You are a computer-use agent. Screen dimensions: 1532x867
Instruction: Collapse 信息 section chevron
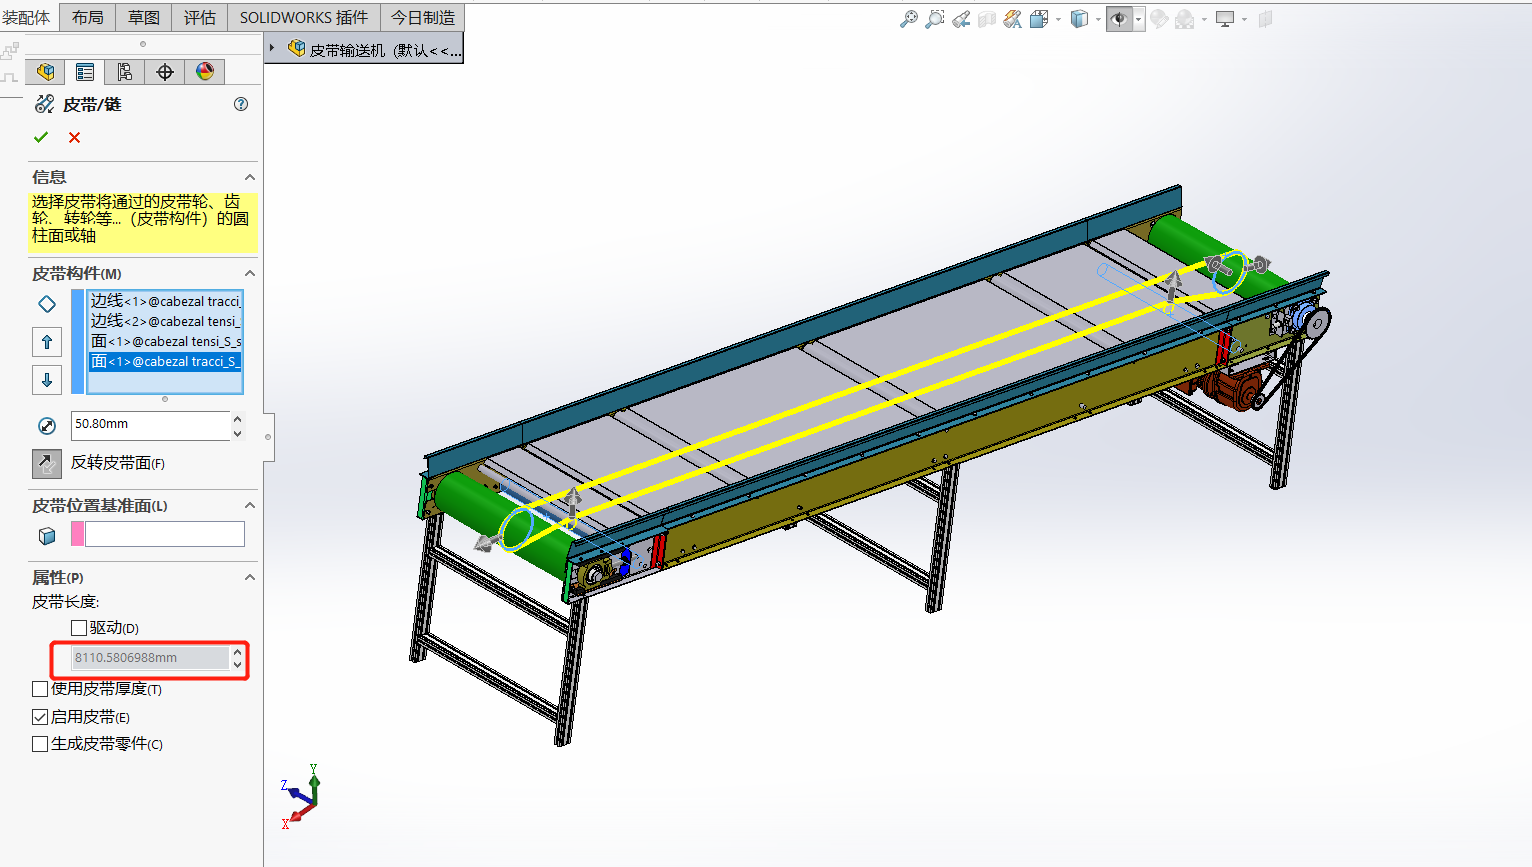pyautogui.click(x=249, y=177)
